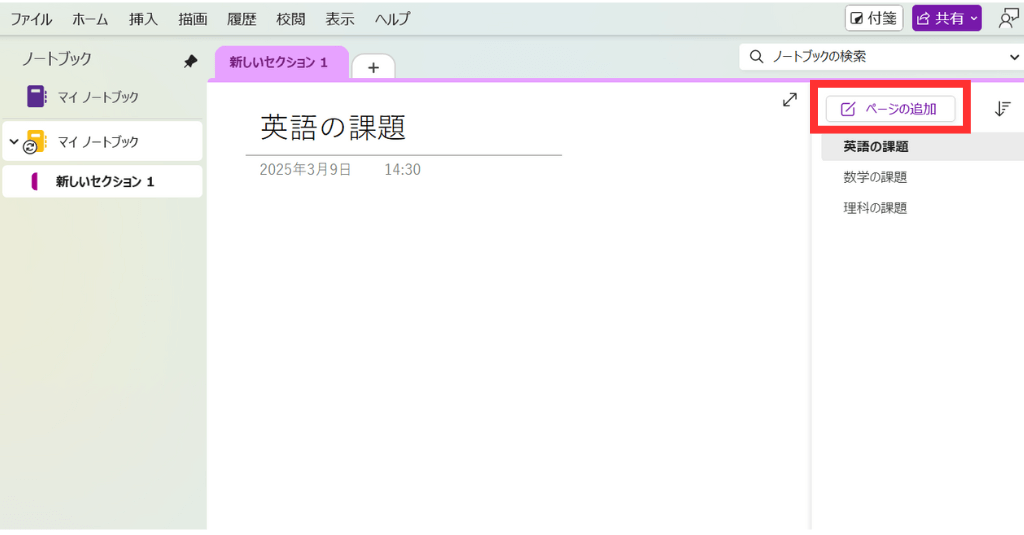This screenshot has height=535, width=1024.
Task: Click the expand page diagonal arrow icon
Action: (x=790, y=100)
